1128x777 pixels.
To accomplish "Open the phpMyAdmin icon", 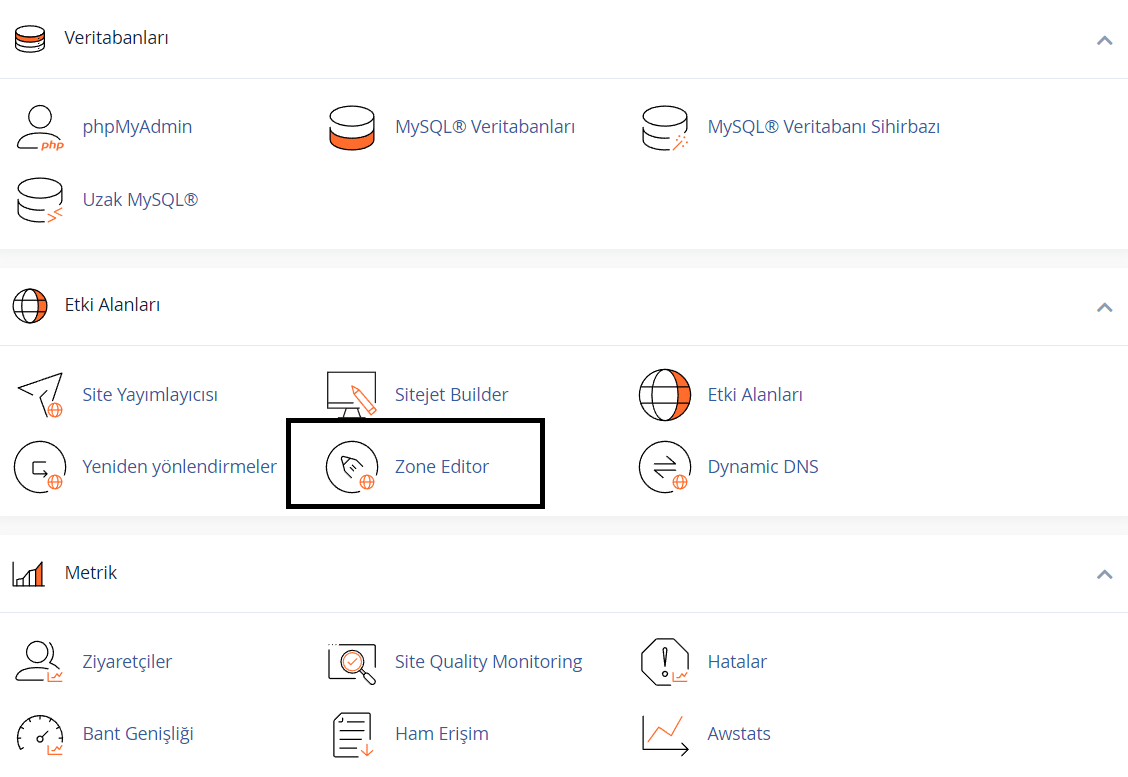I will coord(40,127).
